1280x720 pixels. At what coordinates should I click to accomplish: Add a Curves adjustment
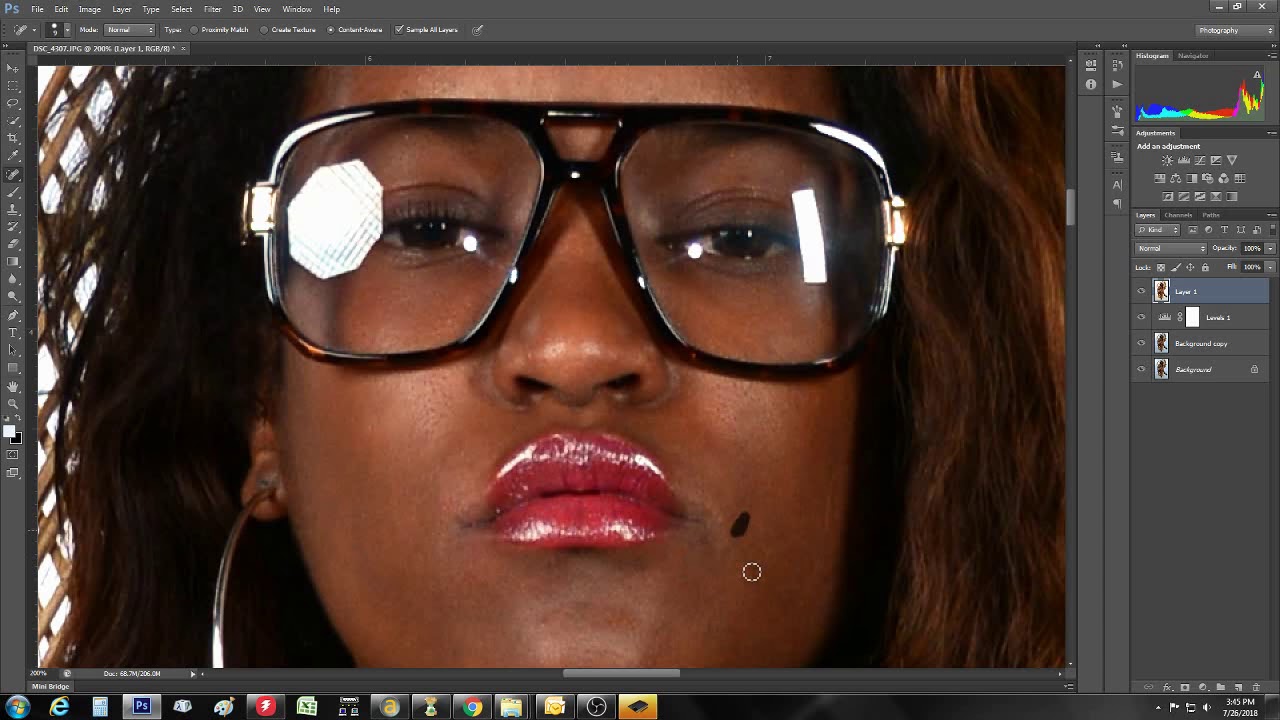[1200, 160]
